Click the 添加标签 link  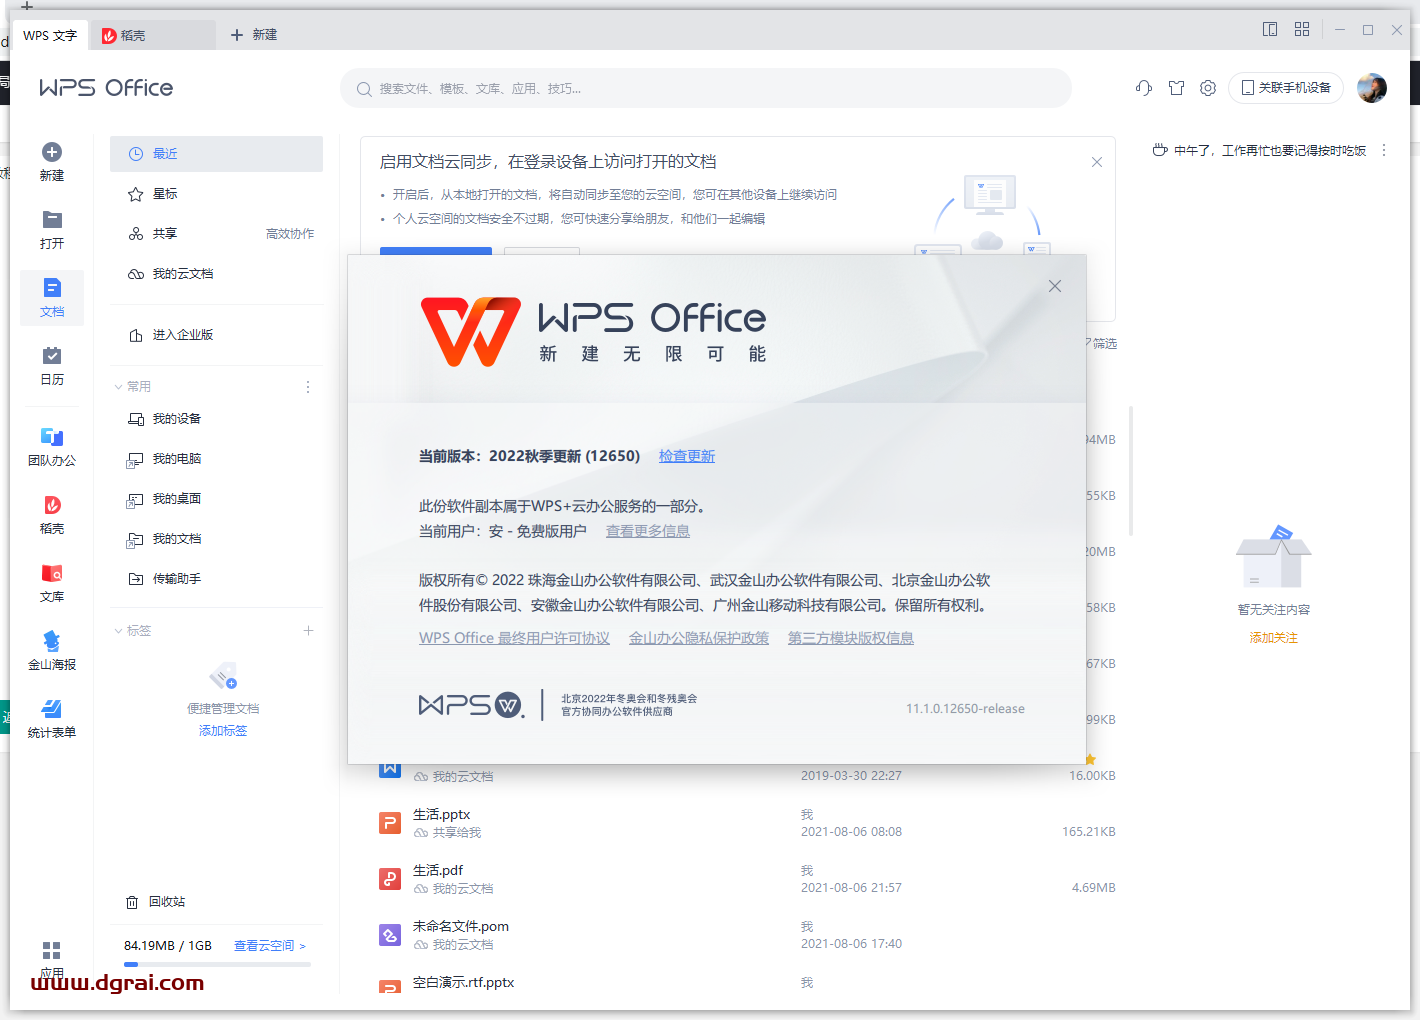(223, 731)
